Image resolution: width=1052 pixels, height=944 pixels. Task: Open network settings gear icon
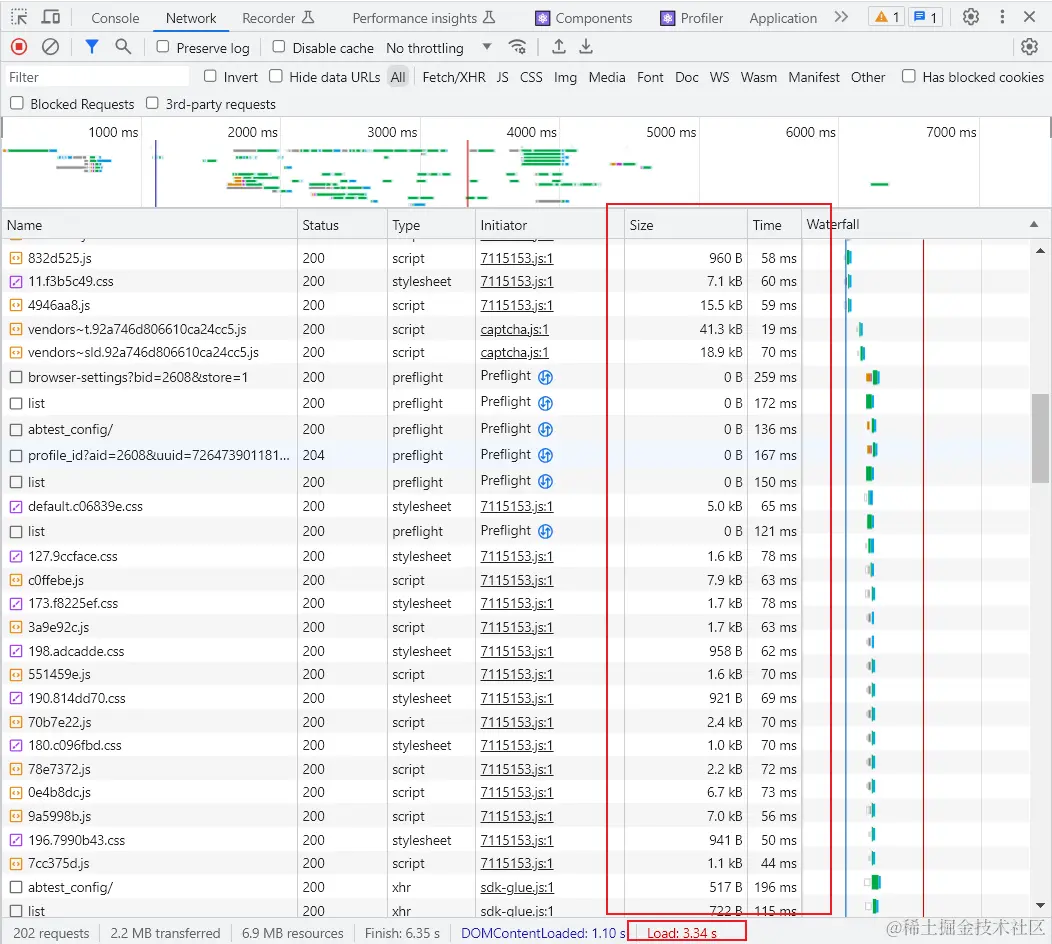pos(1029,47)
